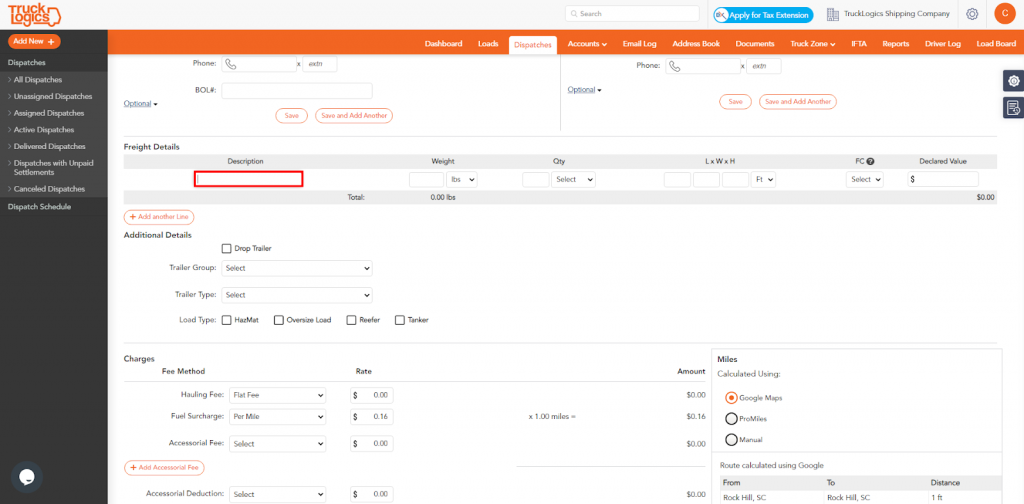
Task: Open the IFTA tab
Action: (859, 44)
